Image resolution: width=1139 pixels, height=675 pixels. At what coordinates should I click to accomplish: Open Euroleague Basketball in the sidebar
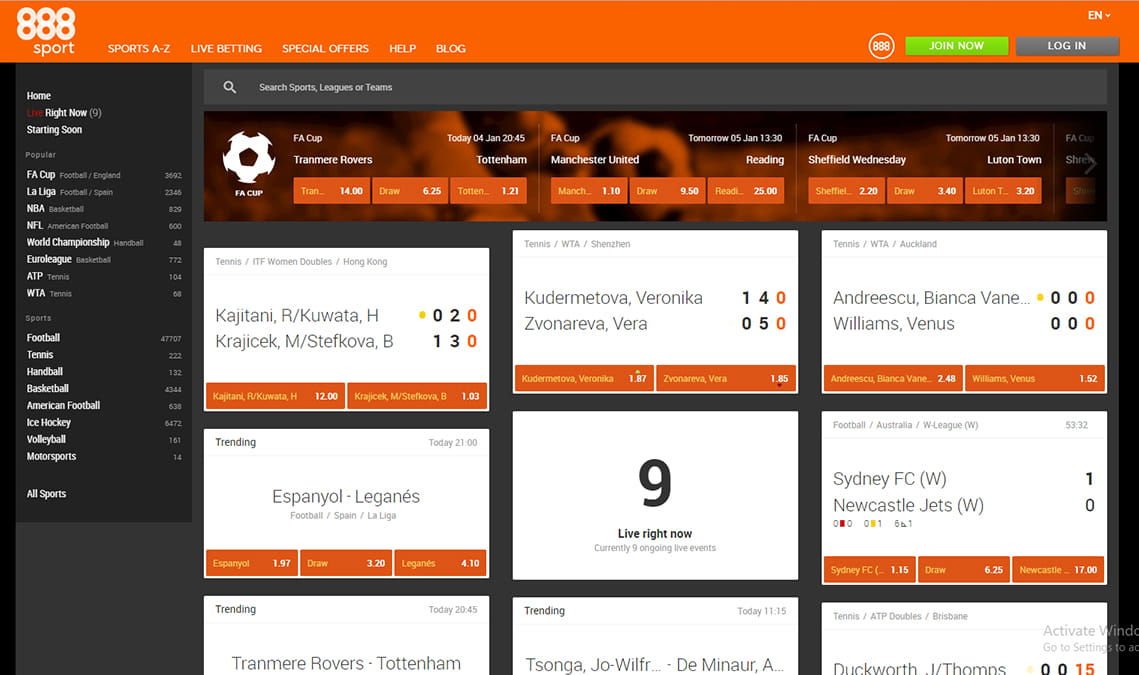pyautogui.click(x=104, y=259)
